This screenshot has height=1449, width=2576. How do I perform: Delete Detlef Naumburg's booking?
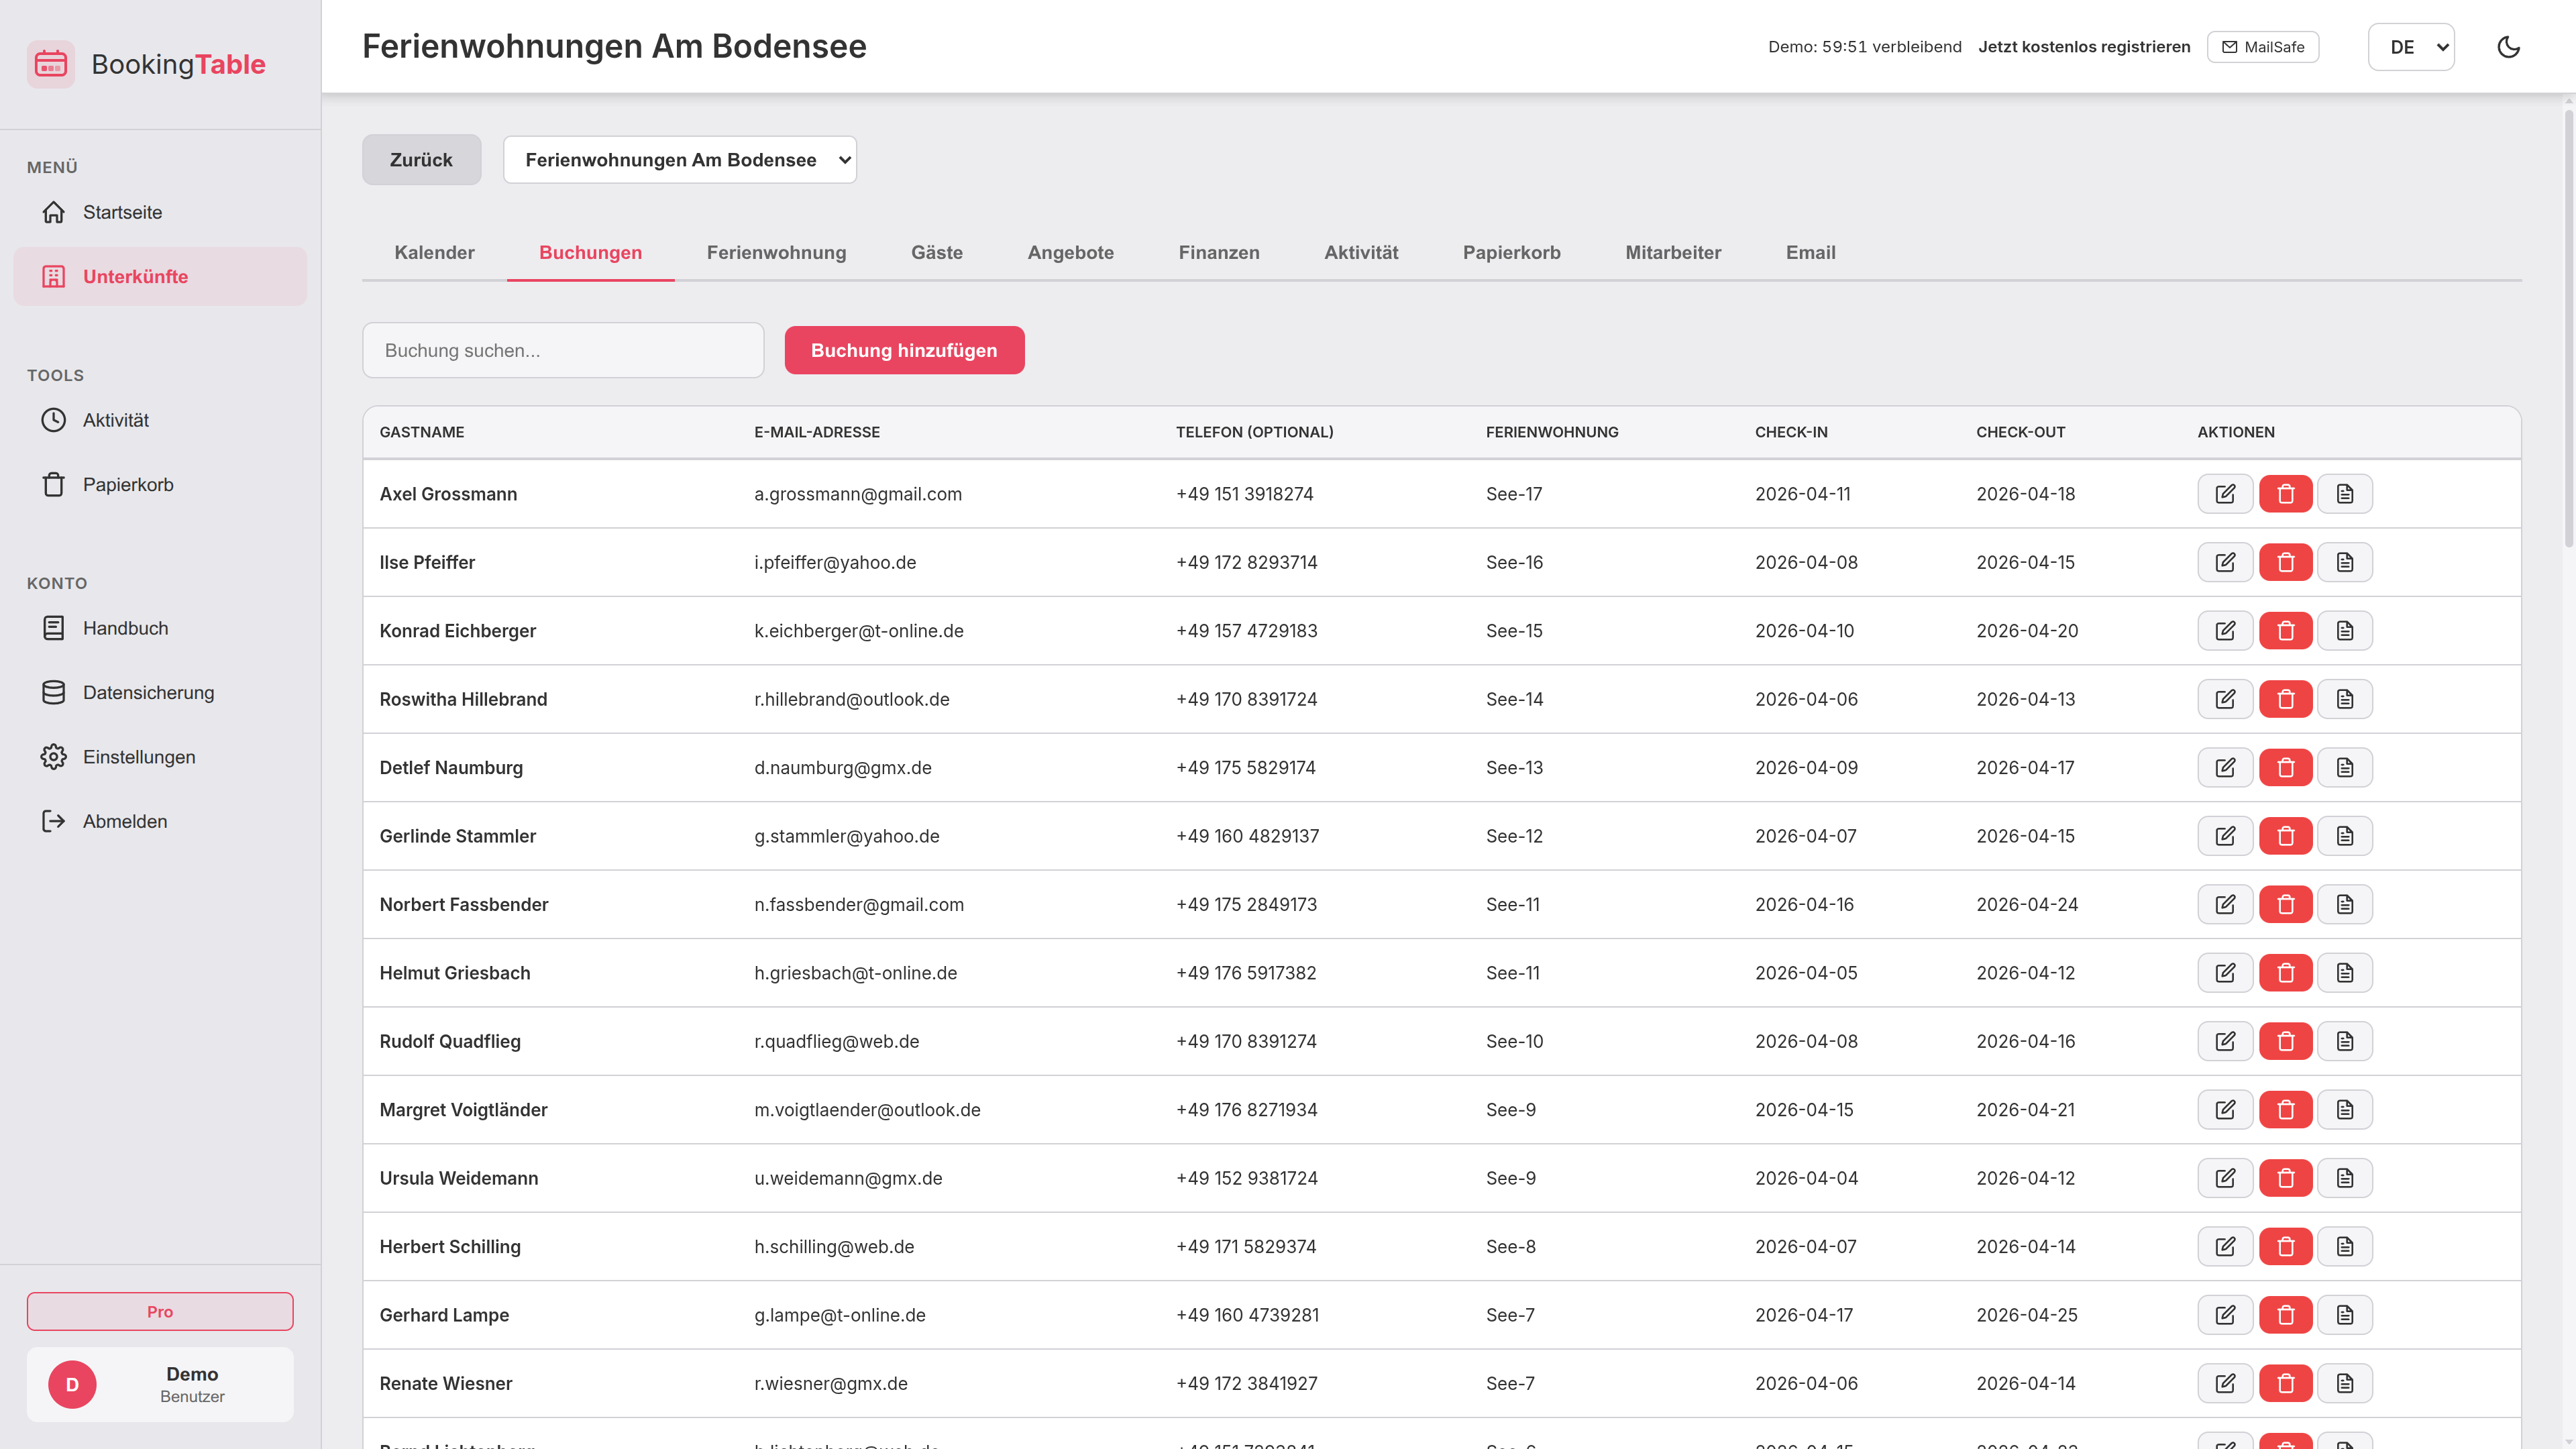click(x=2285, y=768)
